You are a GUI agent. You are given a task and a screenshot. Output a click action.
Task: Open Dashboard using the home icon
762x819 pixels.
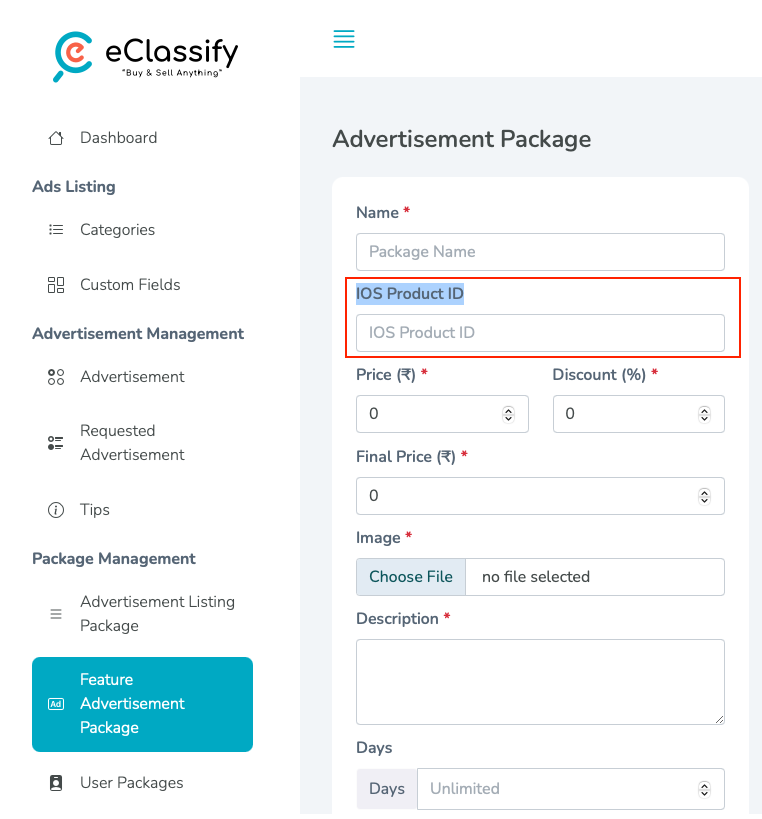pos(56,137)
